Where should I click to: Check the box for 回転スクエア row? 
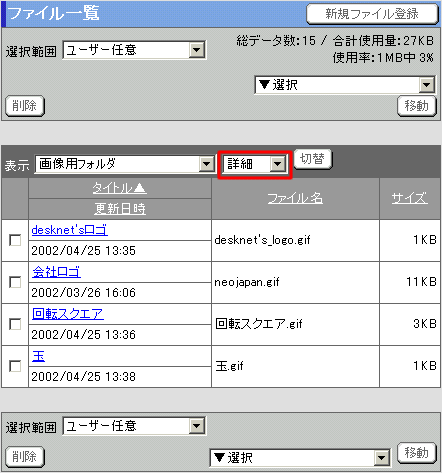pyautogui.click(x=15, y=324)
